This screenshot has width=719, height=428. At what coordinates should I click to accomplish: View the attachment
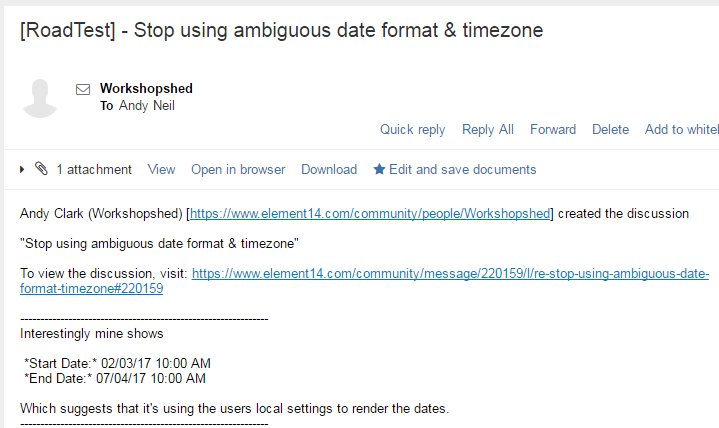pyautogui.click(x=161, y=169)
